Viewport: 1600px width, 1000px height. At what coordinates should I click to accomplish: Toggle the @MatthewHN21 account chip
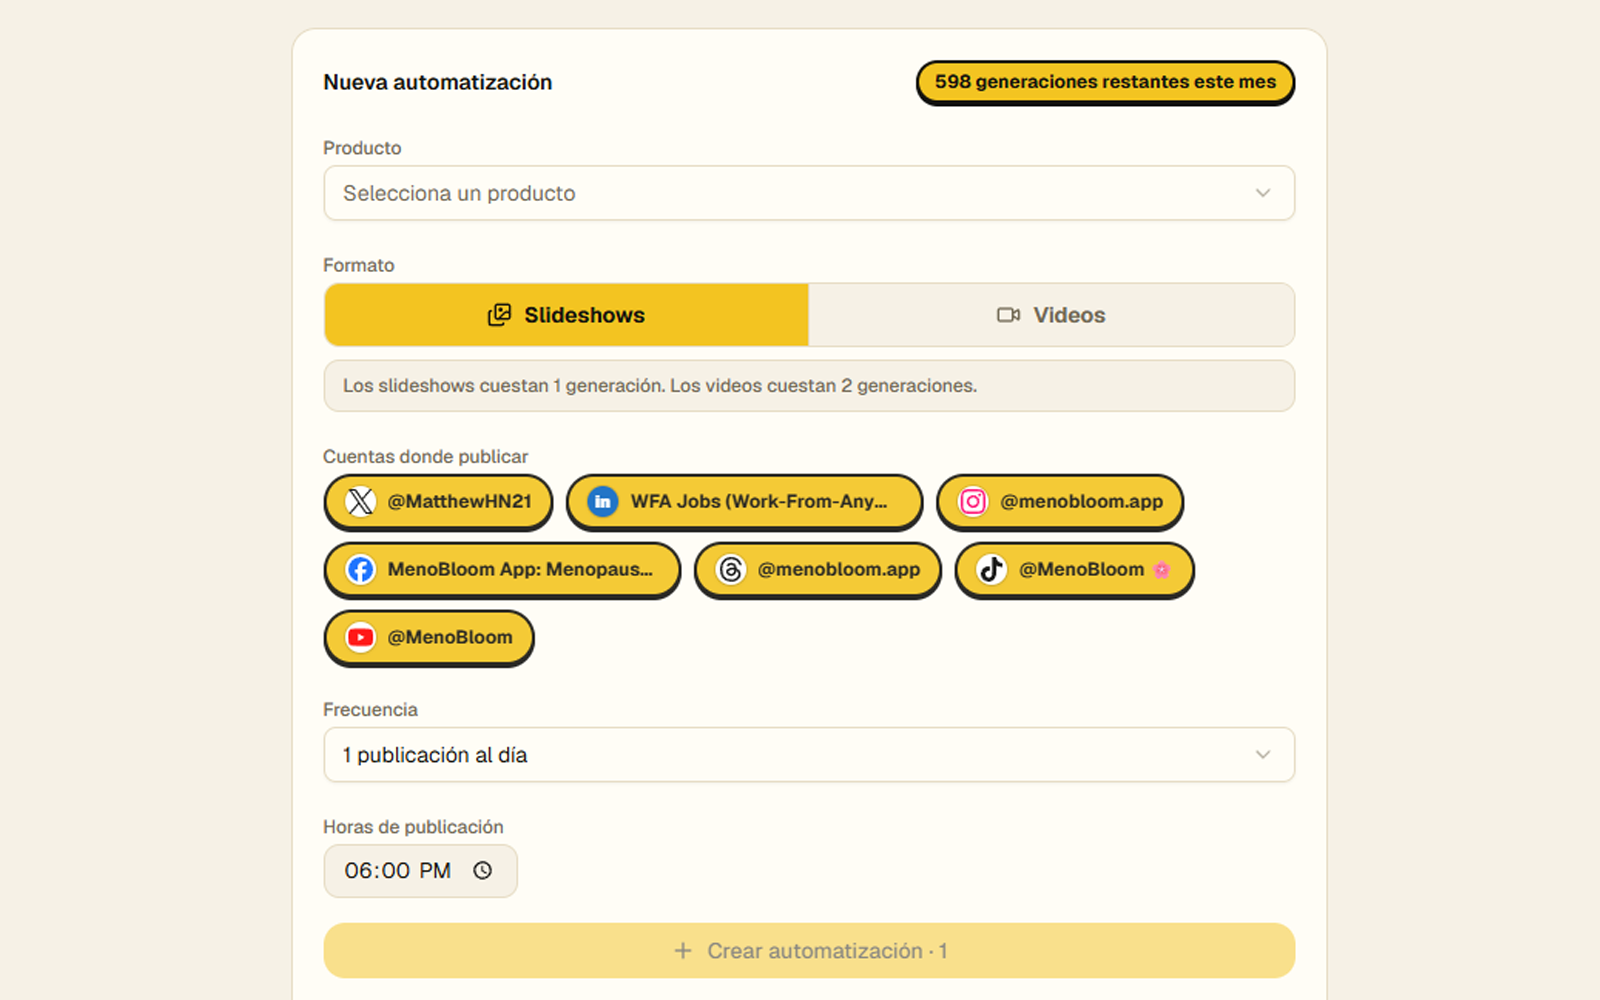click(x=438, y=502)
